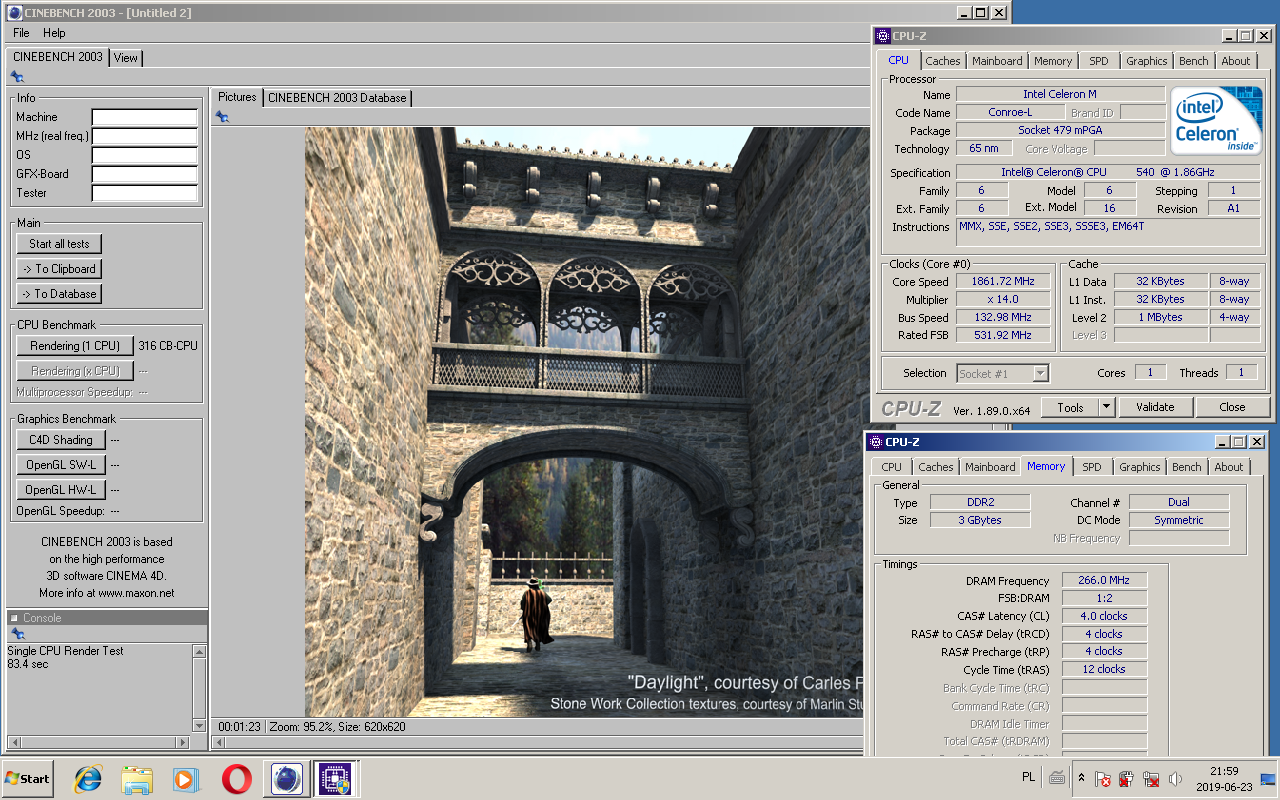Open Graphics tab in CPU-Z timings window
The image size is (1280, 800).
pyautogui.click(x=1140, y=467)
